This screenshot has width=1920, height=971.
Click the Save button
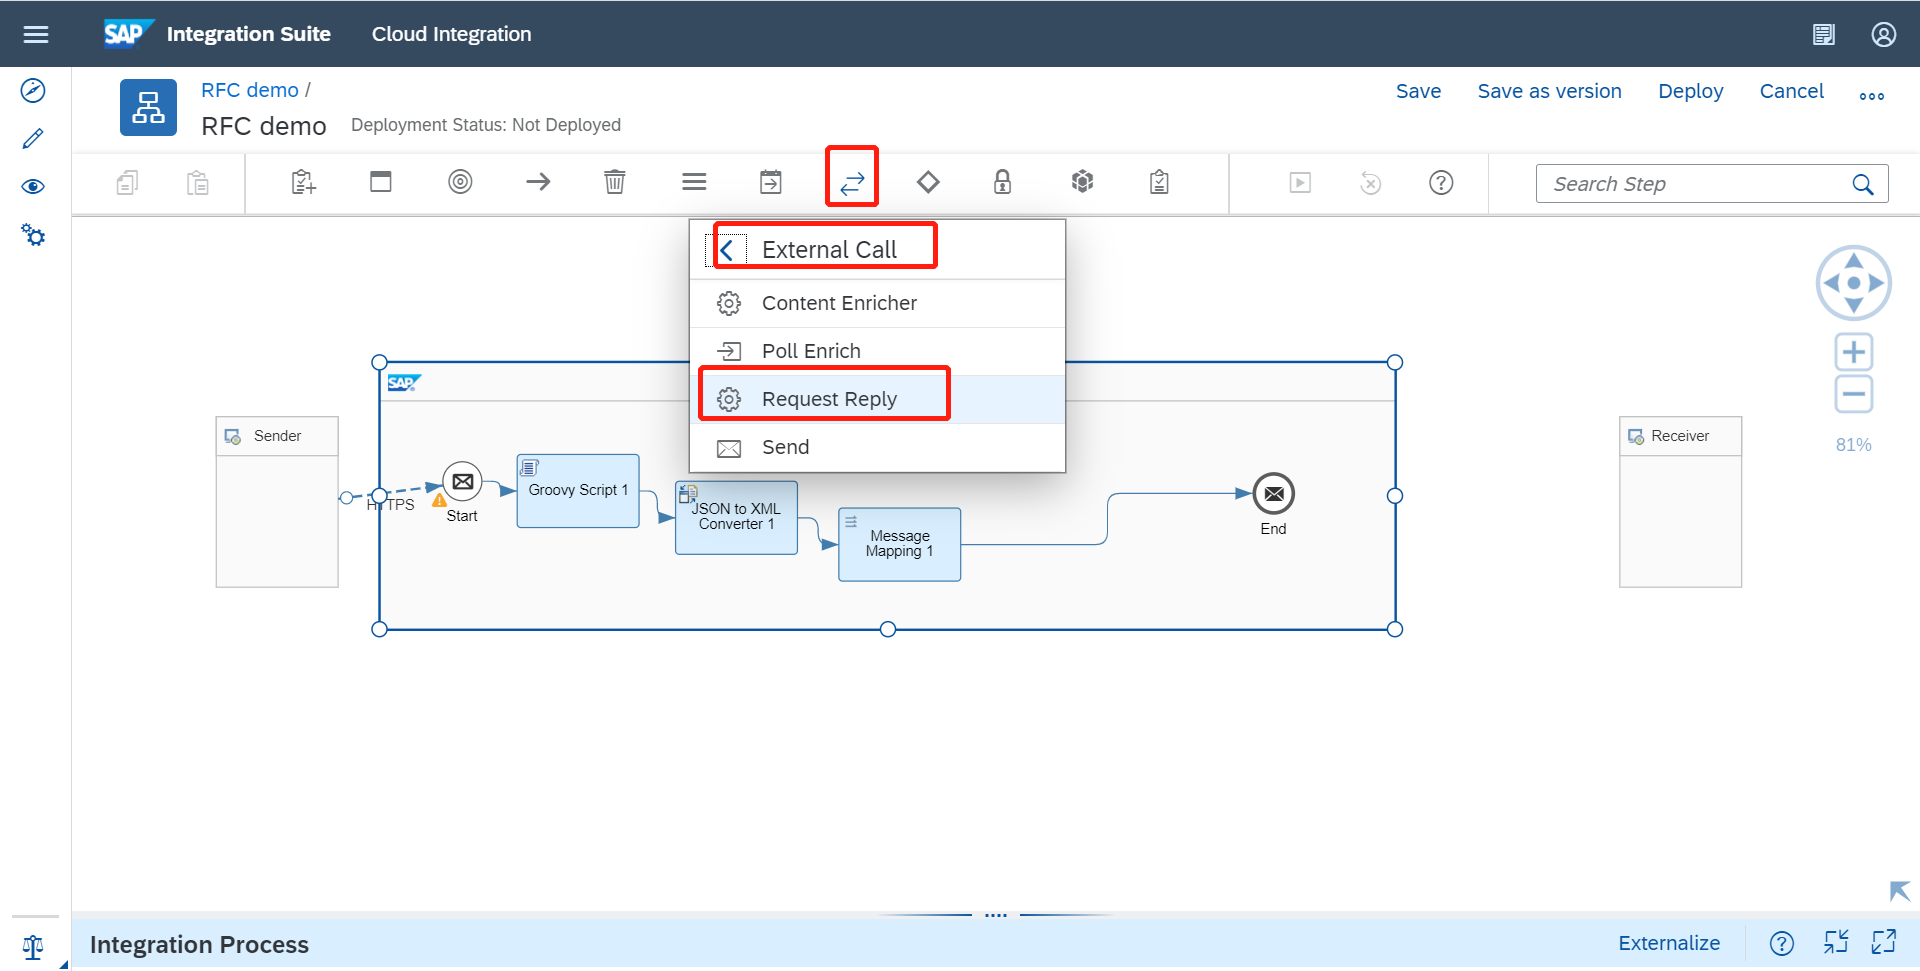(1418, 91)
